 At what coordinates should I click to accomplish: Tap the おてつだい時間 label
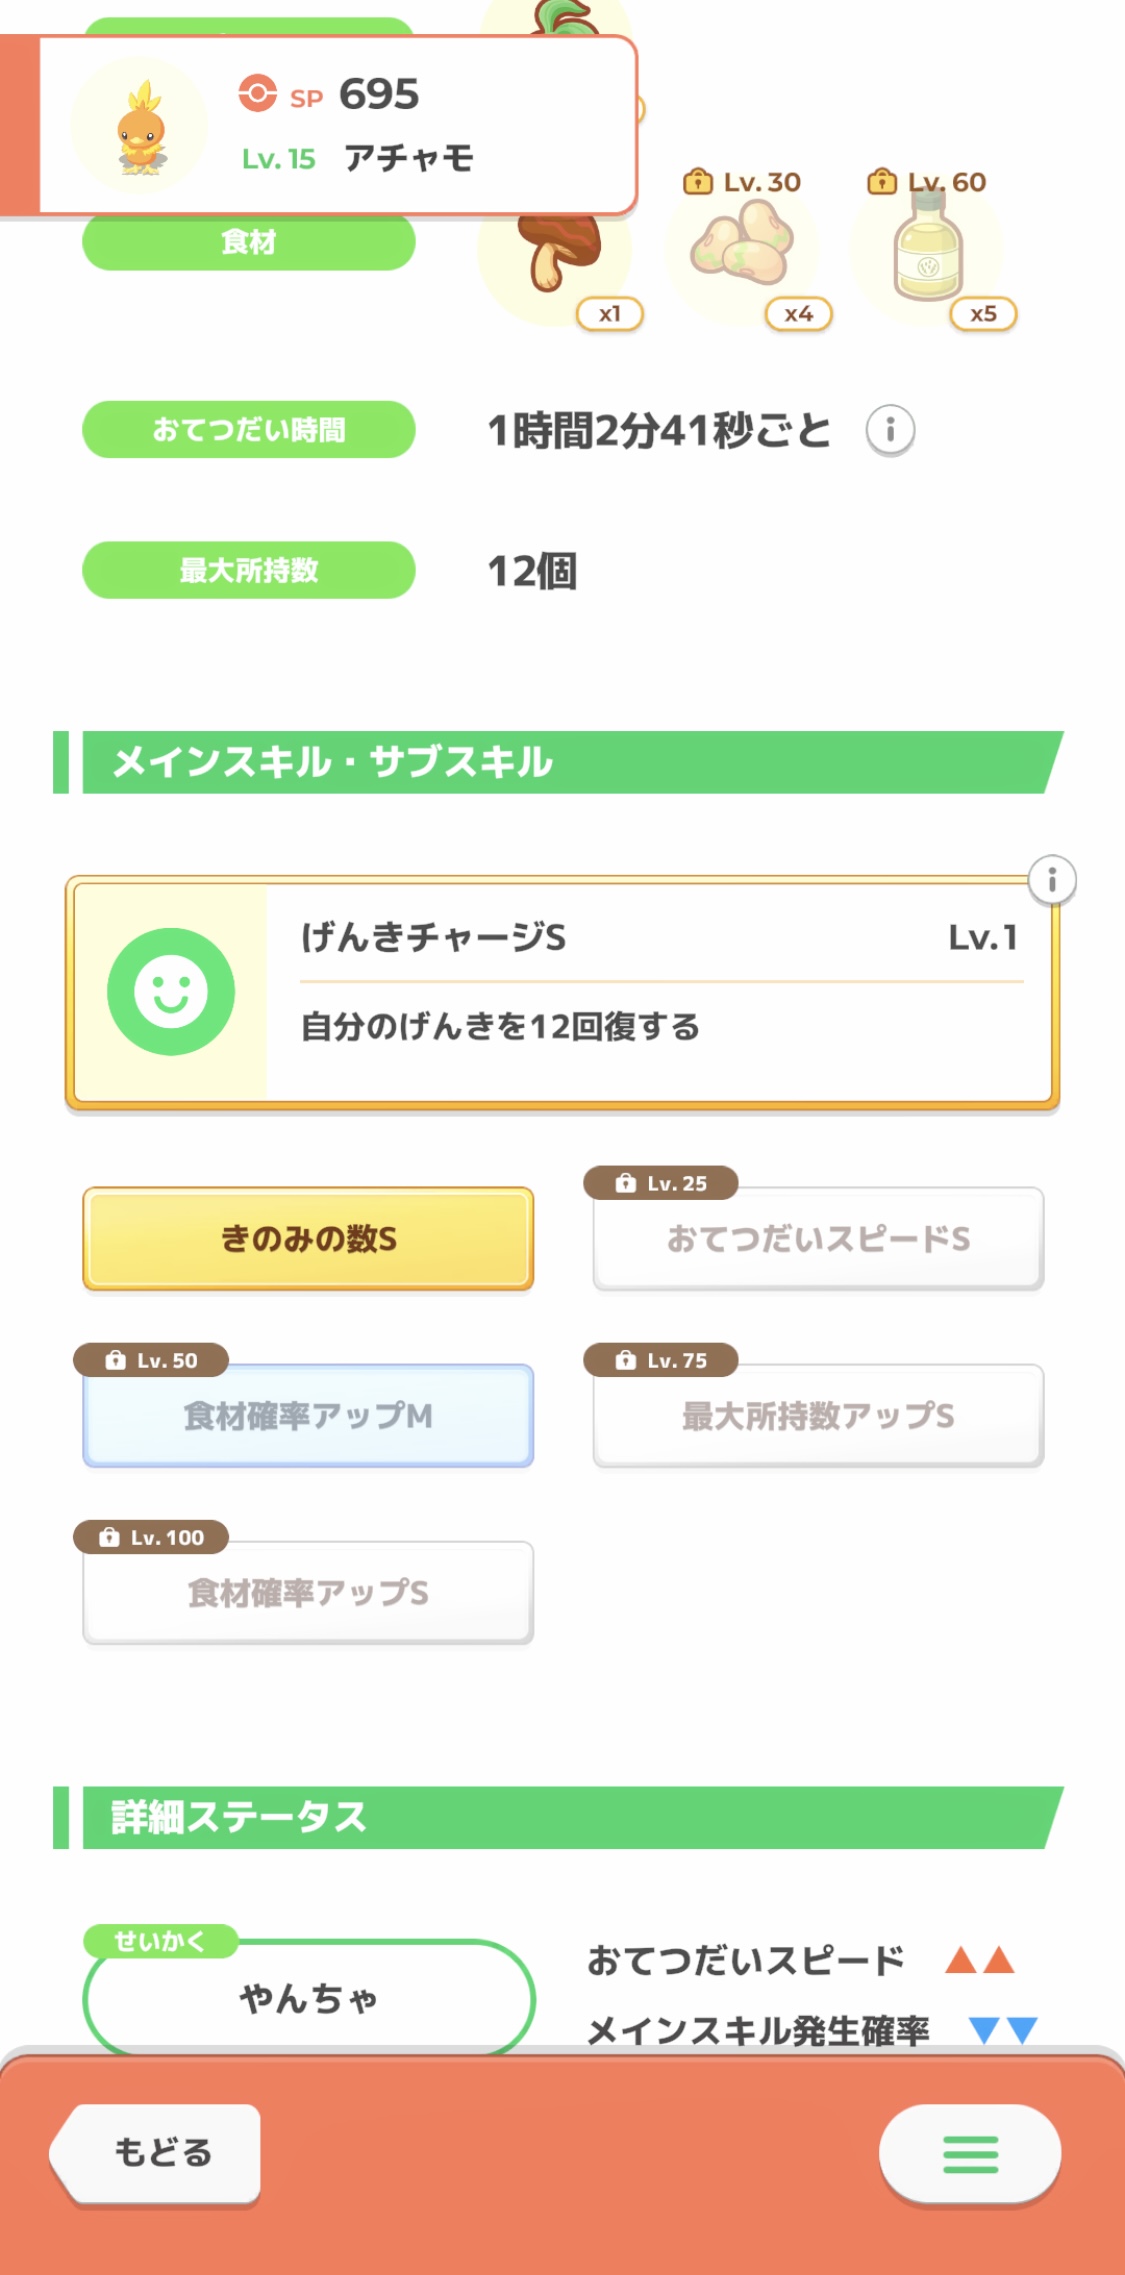tap(248, 430)
